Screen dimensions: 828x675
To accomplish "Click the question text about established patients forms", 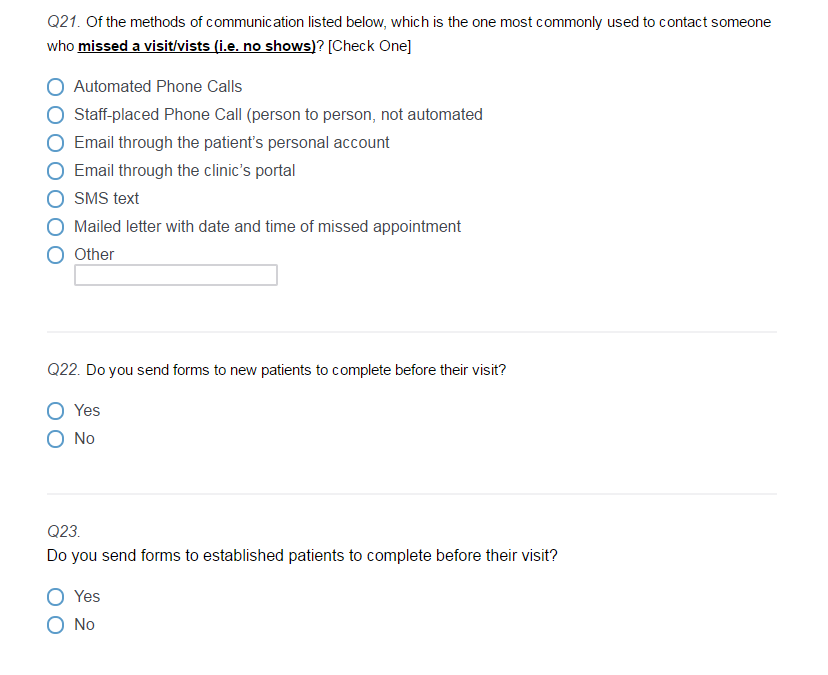I will click(302, 555).
